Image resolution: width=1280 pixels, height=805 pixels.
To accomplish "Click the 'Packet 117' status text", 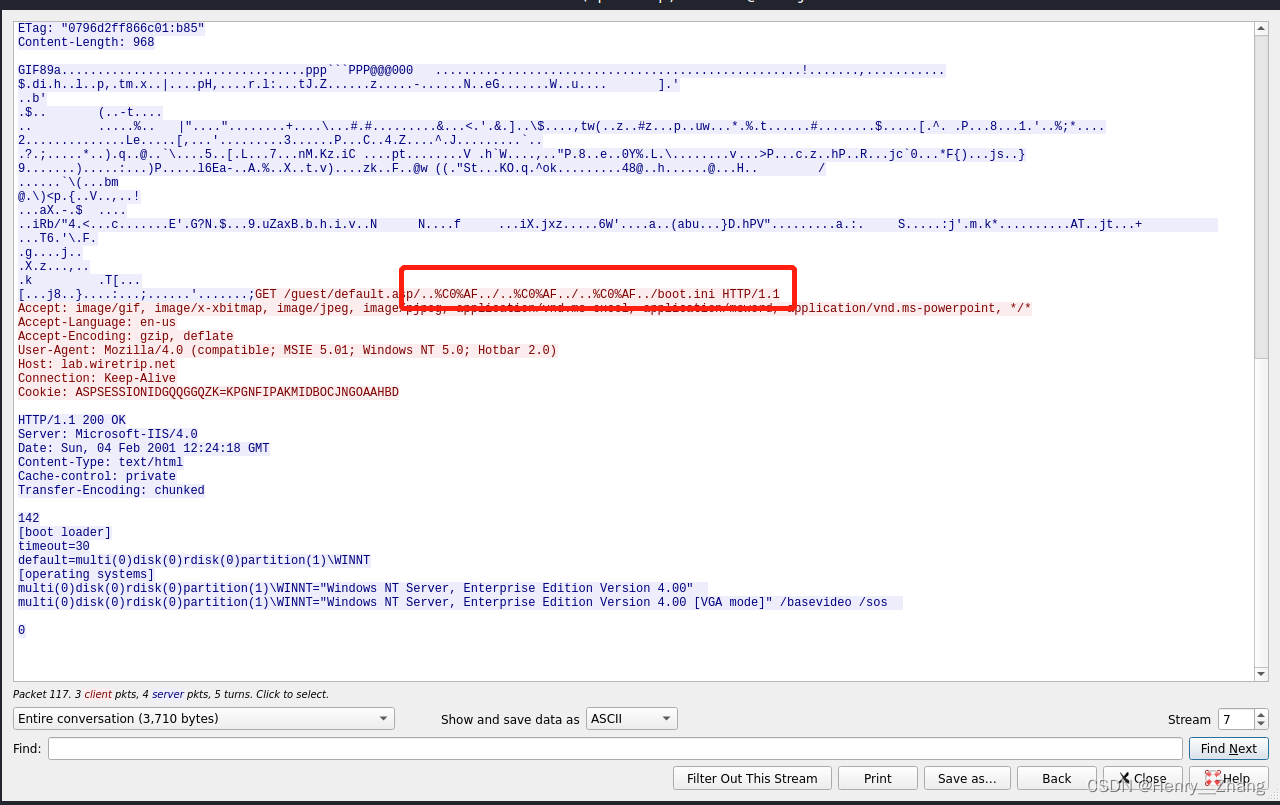I will tap(171, 694).
